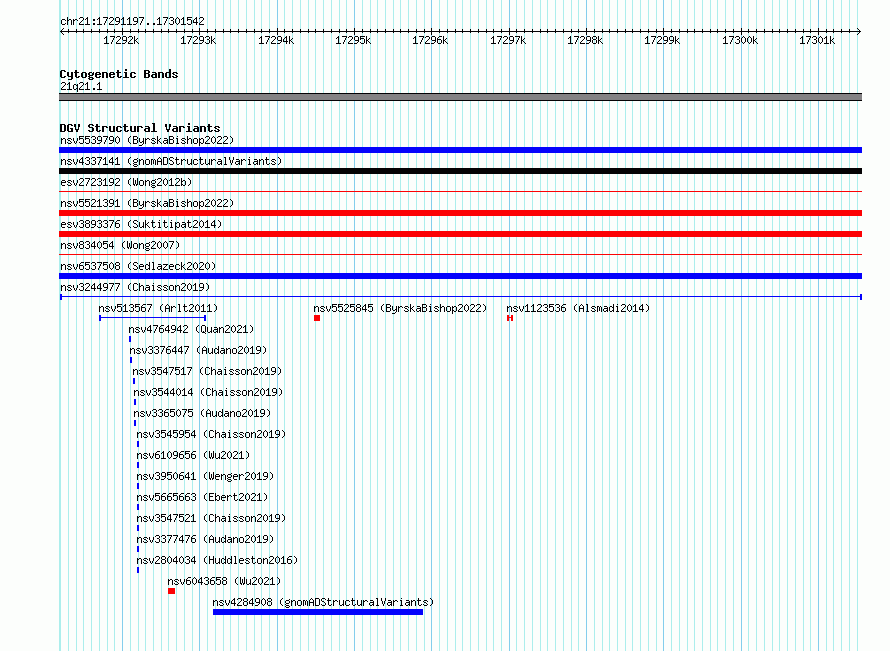
Task: Select the thick red bar under nsv5521391
Action: pyautogui.click(x=460, y=213)
